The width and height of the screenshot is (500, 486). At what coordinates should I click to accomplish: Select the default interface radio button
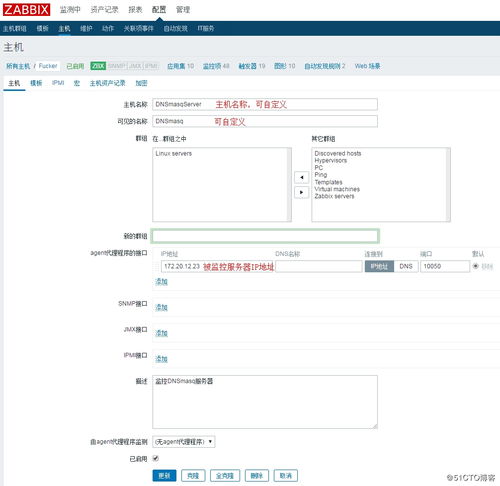coord(476,266)
